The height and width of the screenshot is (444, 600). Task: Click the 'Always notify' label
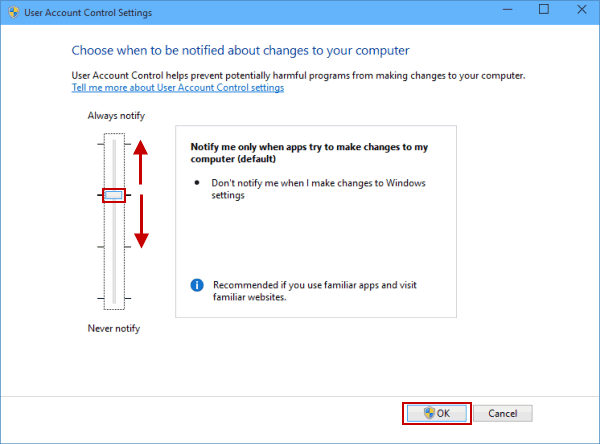click(116, 116)
